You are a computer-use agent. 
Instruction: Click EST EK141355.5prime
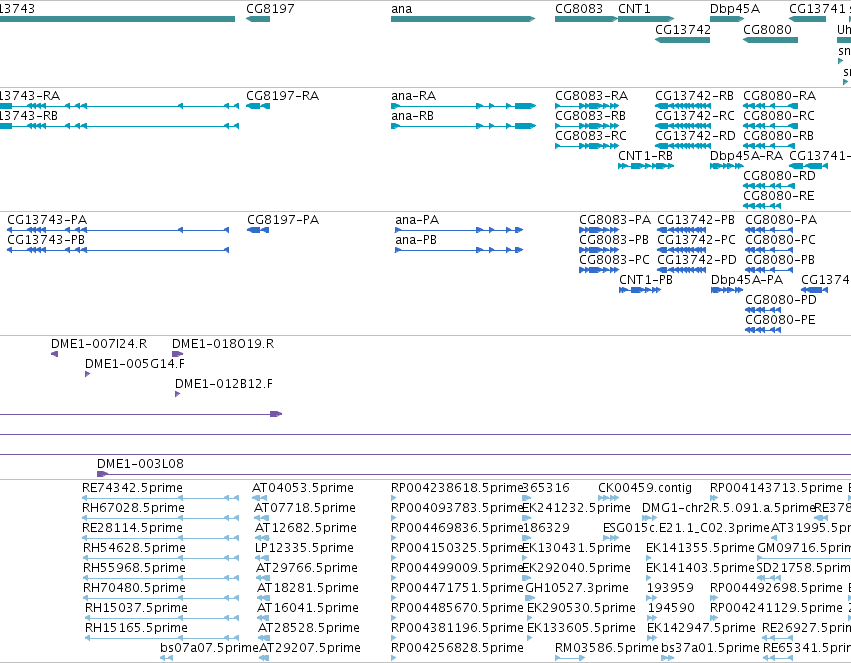pyautogui.click(x=649, y=558)
